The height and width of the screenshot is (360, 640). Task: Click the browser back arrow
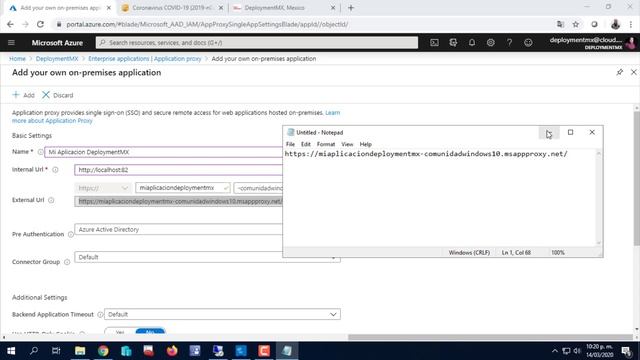(10, 24)
